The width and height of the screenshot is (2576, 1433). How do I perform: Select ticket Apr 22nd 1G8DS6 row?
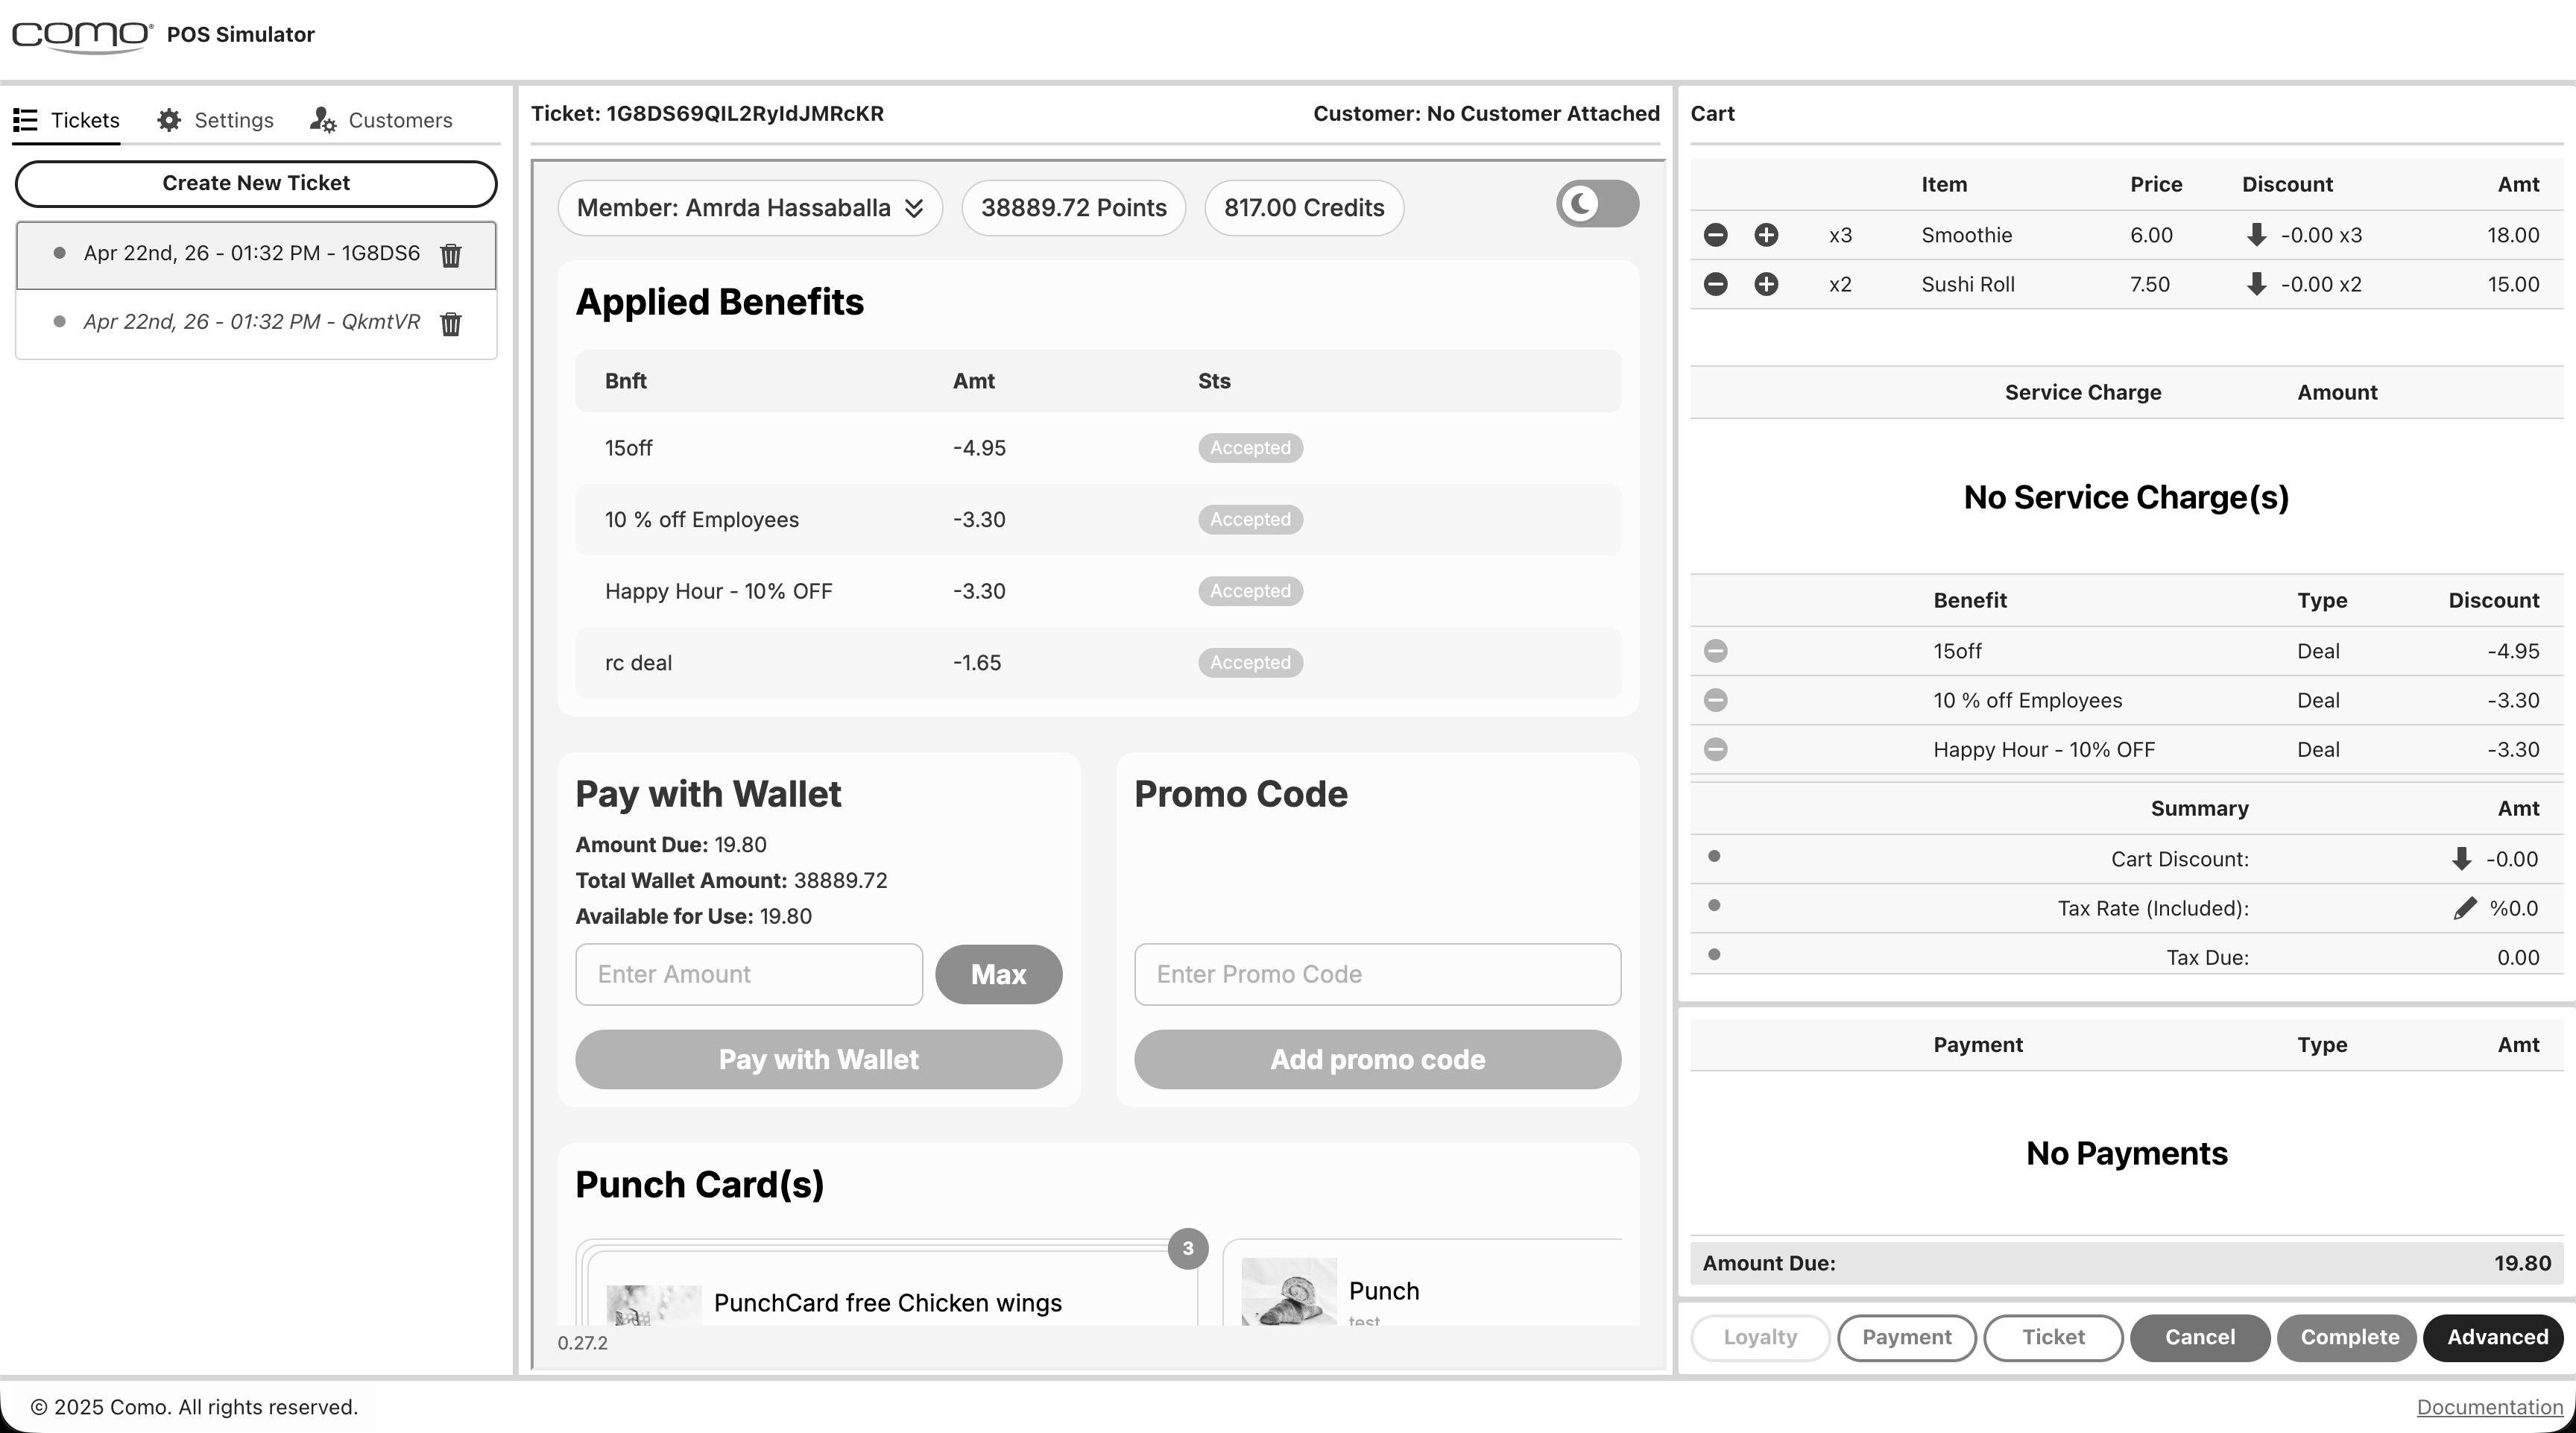coord(256,255)
